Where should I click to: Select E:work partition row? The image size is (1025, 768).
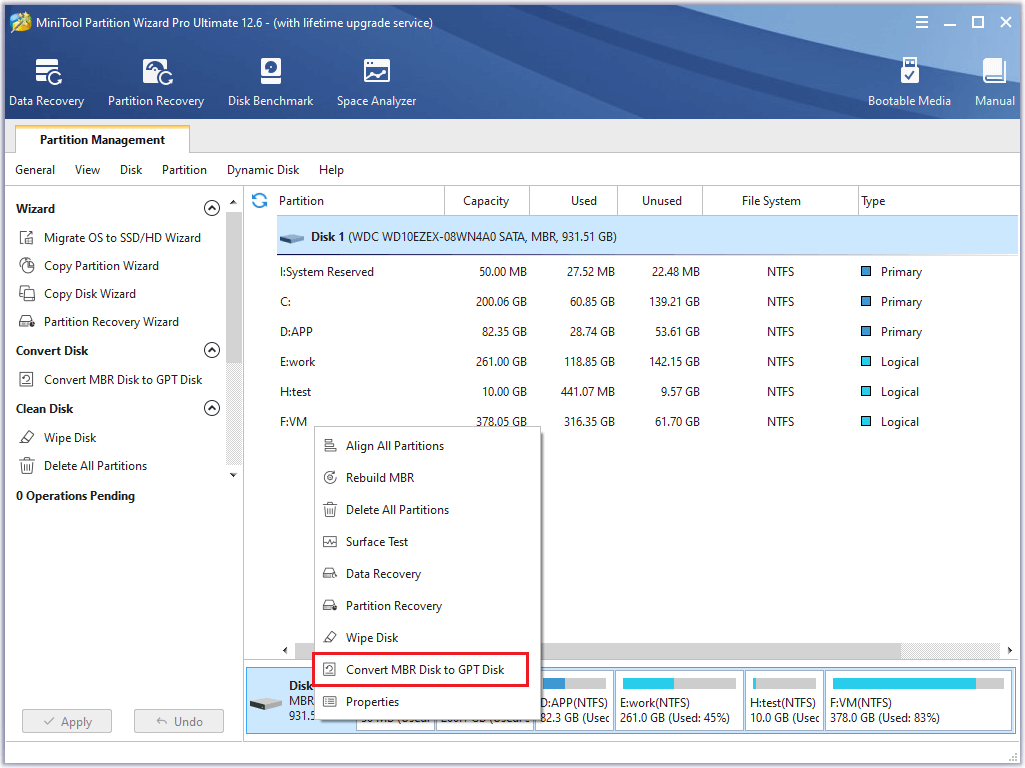point(647,361)
